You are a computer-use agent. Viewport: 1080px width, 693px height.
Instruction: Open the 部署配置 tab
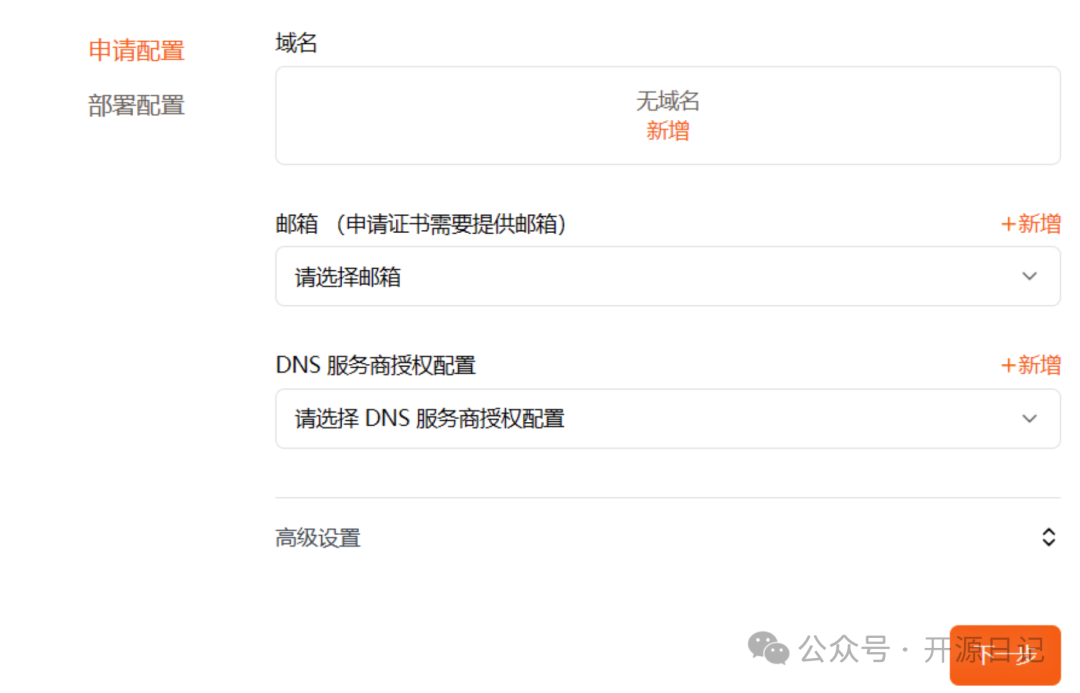[136, 106]
